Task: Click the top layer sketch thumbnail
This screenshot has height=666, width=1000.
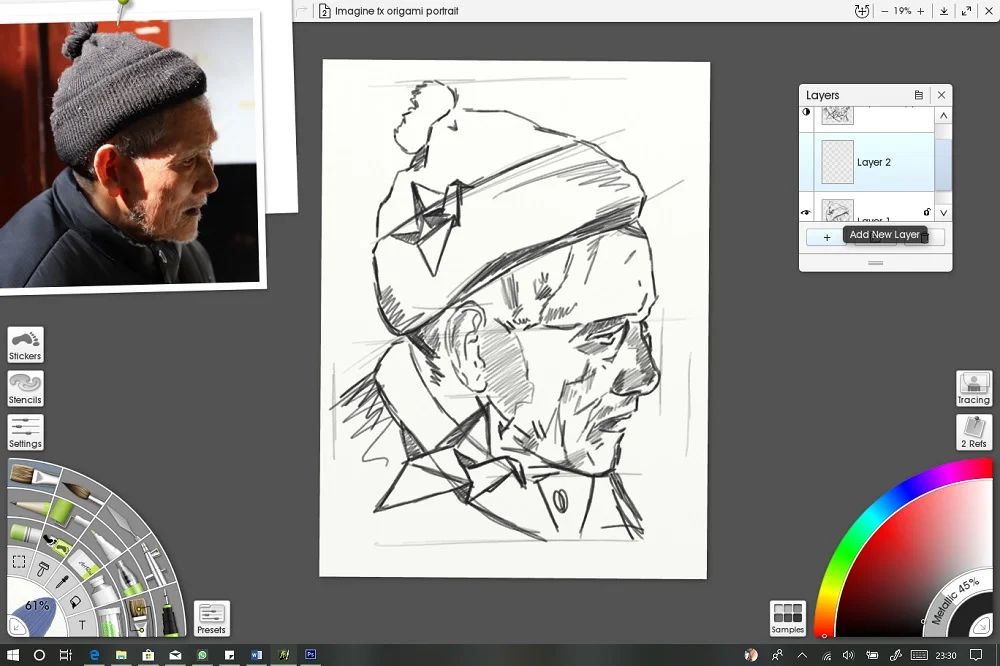Action: [x=837, y=115]
